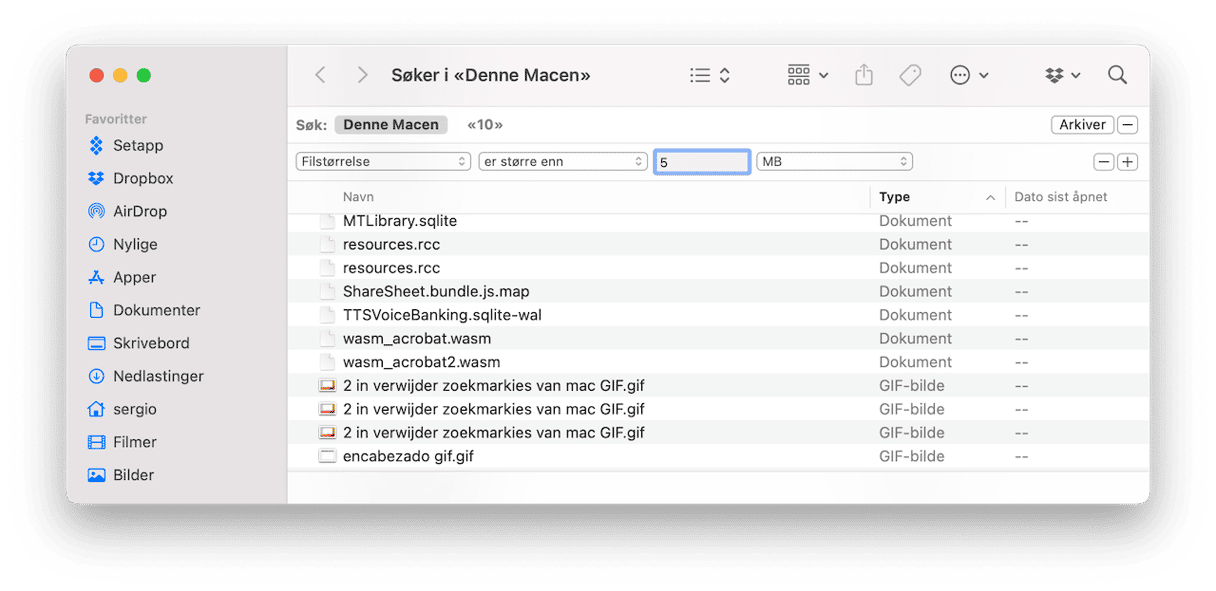Click Dokument type of MTLibrary.sqlite
The height and width of the screenshot is (591, 1216).
(x=915, y=221)
